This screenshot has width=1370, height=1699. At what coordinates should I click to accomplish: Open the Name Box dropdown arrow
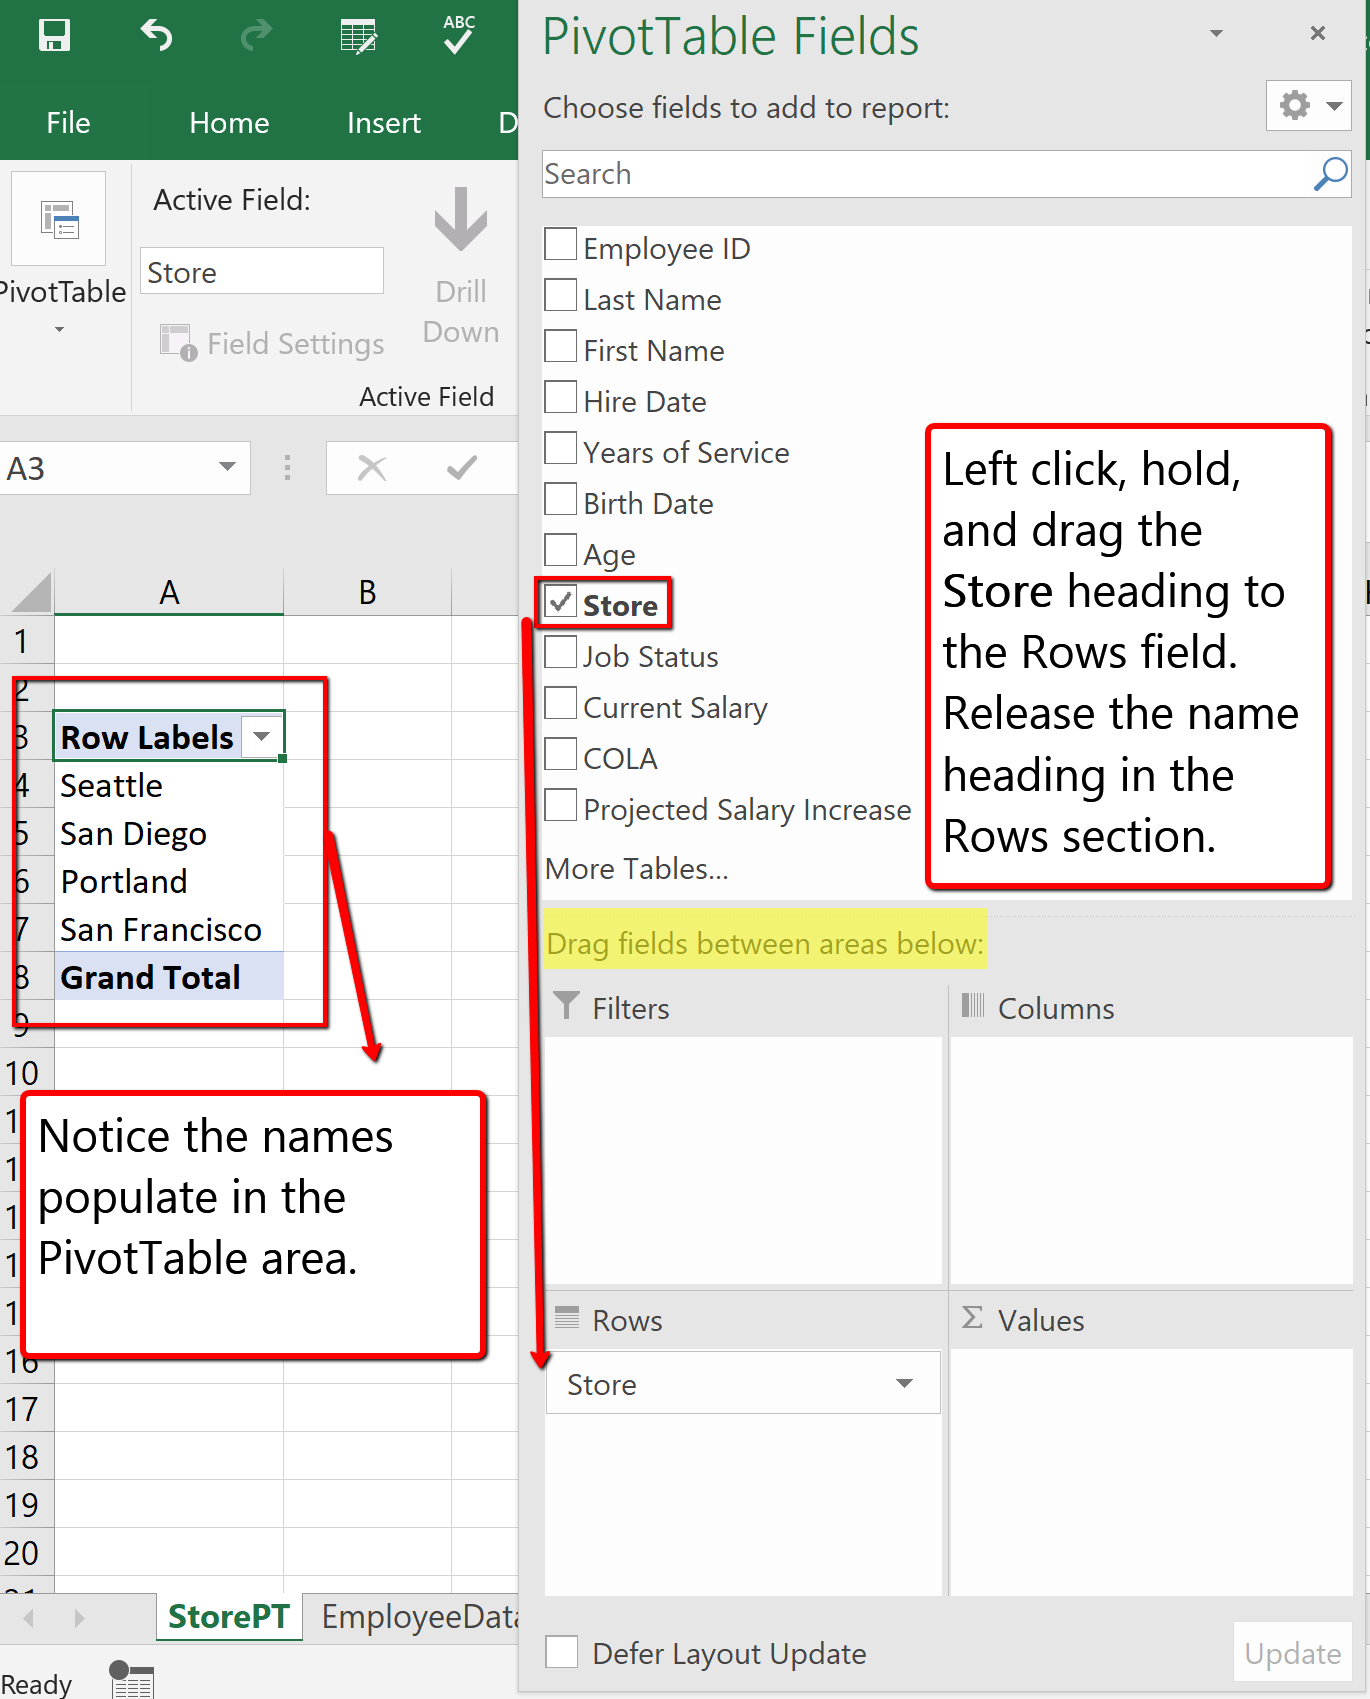228,467
